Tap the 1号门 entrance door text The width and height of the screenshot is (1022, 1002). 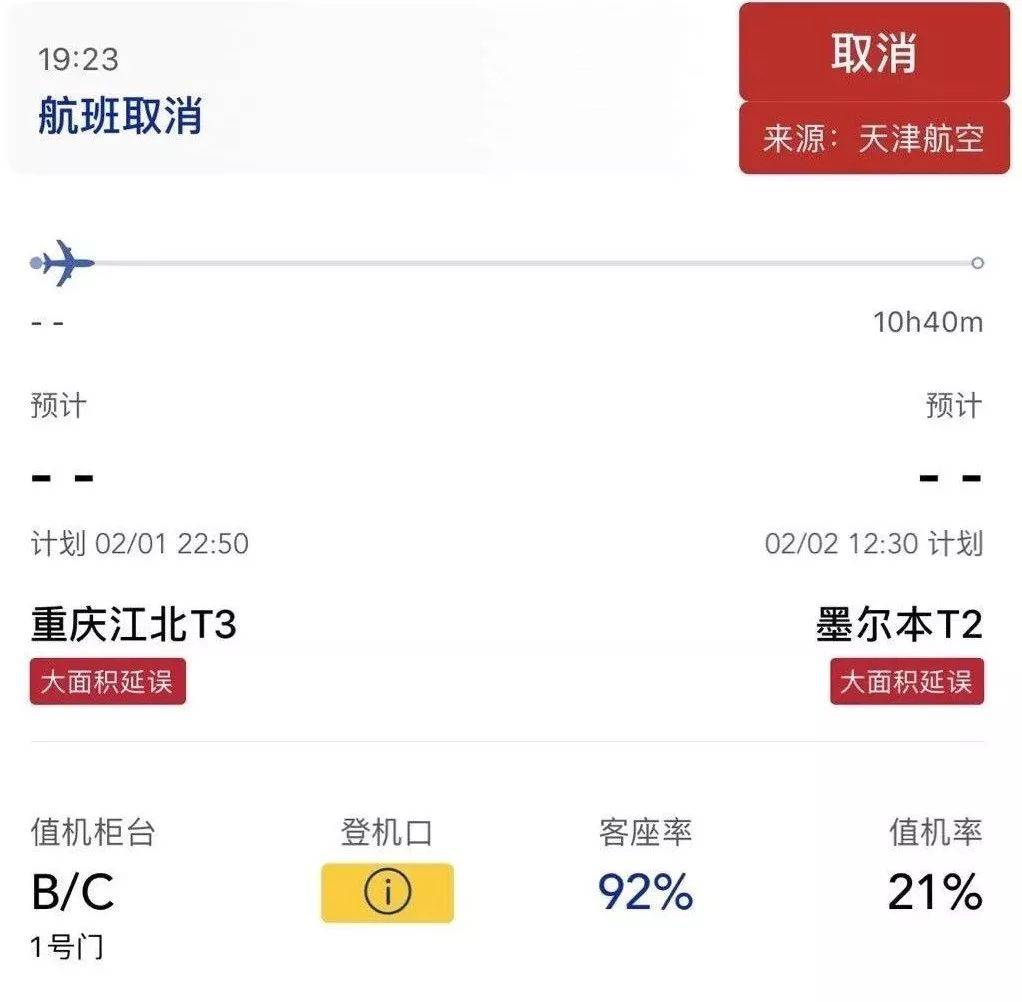(67, 948)
